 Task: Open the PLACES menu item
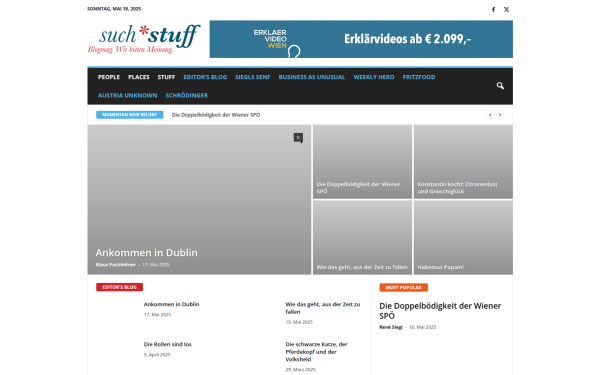pyautogui.click(x=139, y=77)
